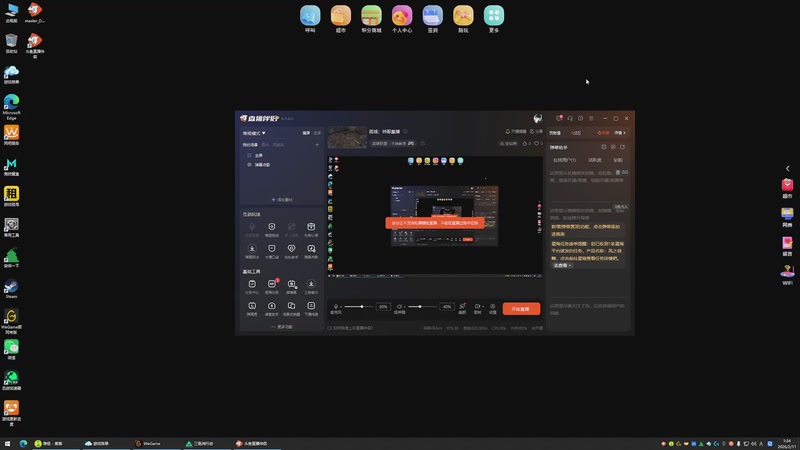Open 场景切换器 in the 基础工具 second row
The width and height of the screenshot is (800, 450).
291,308
